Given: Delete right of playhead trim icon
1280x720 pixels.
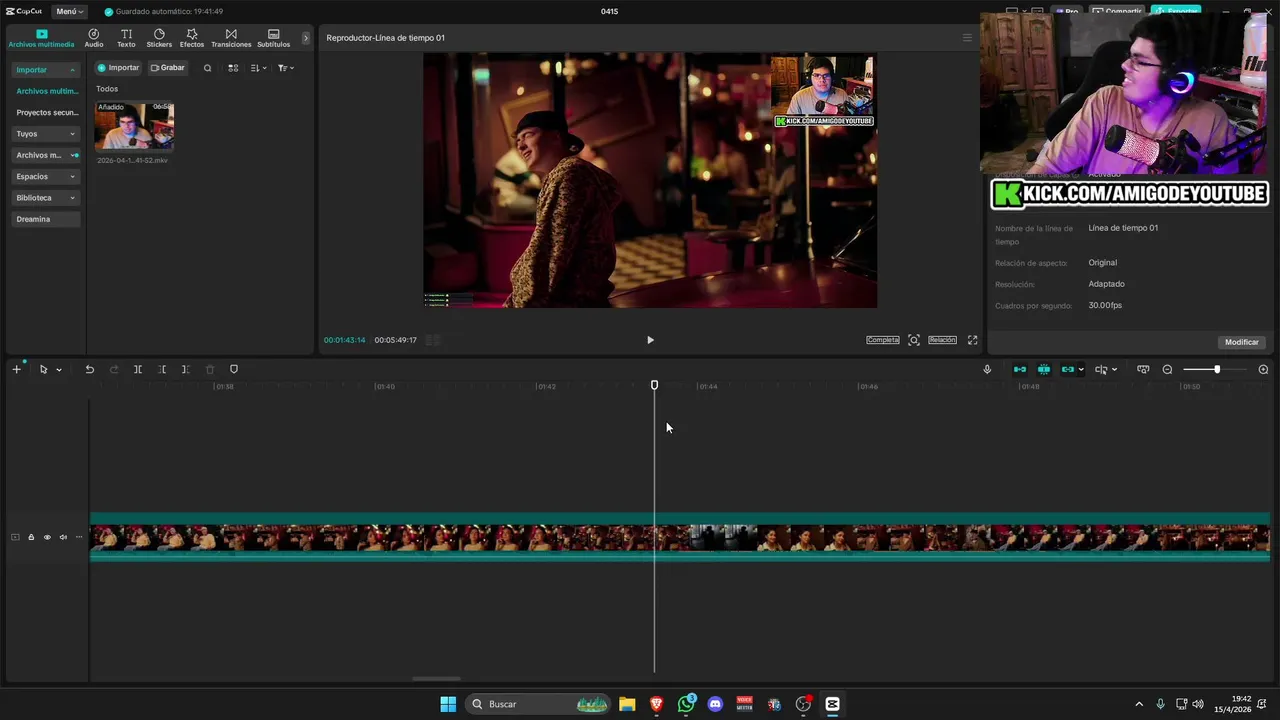Looking at the screenshot, I should (186, 369).
